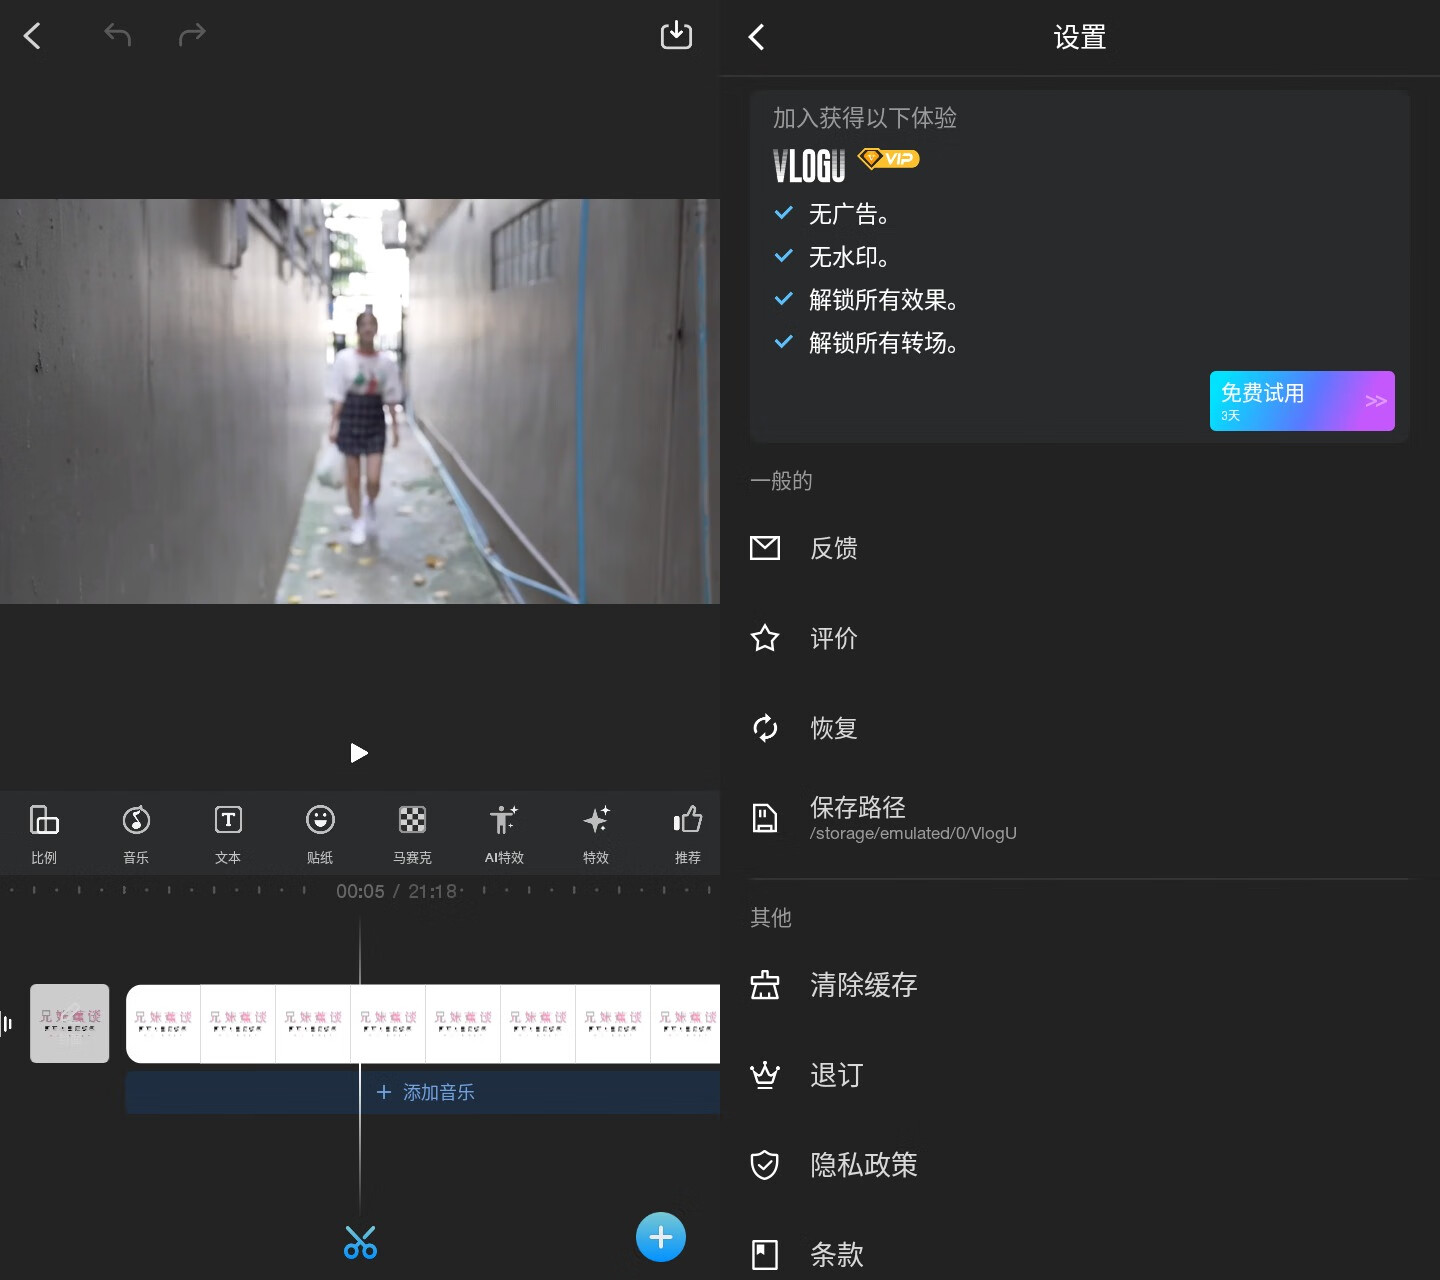
Task: Select the first clip thumbnail in timeline
Action: (69, 1023)
